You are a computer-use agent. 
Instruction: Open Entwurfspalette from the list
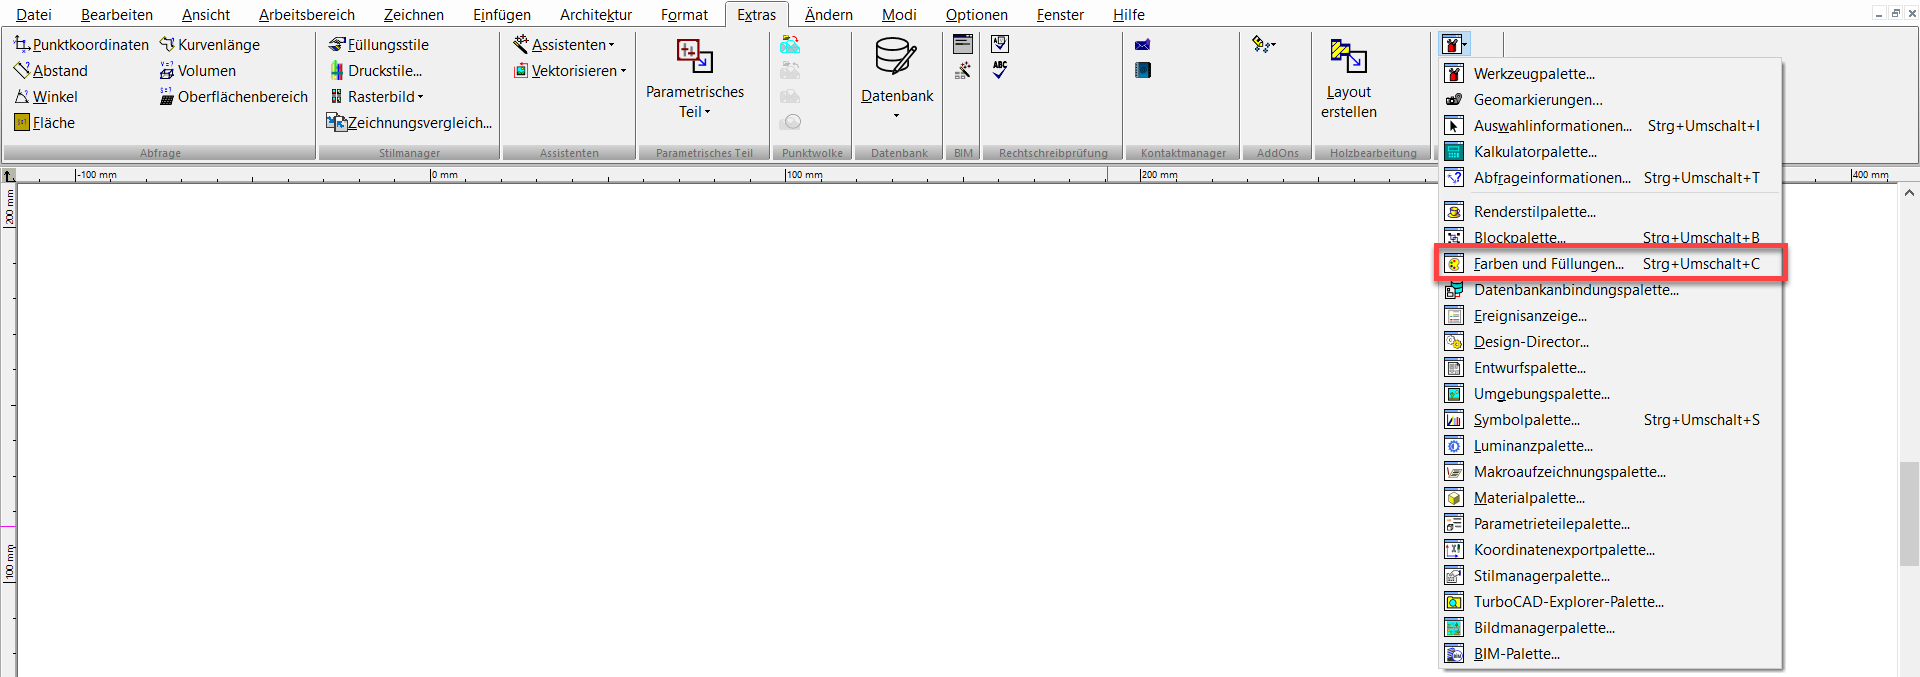coord(1610,368)
